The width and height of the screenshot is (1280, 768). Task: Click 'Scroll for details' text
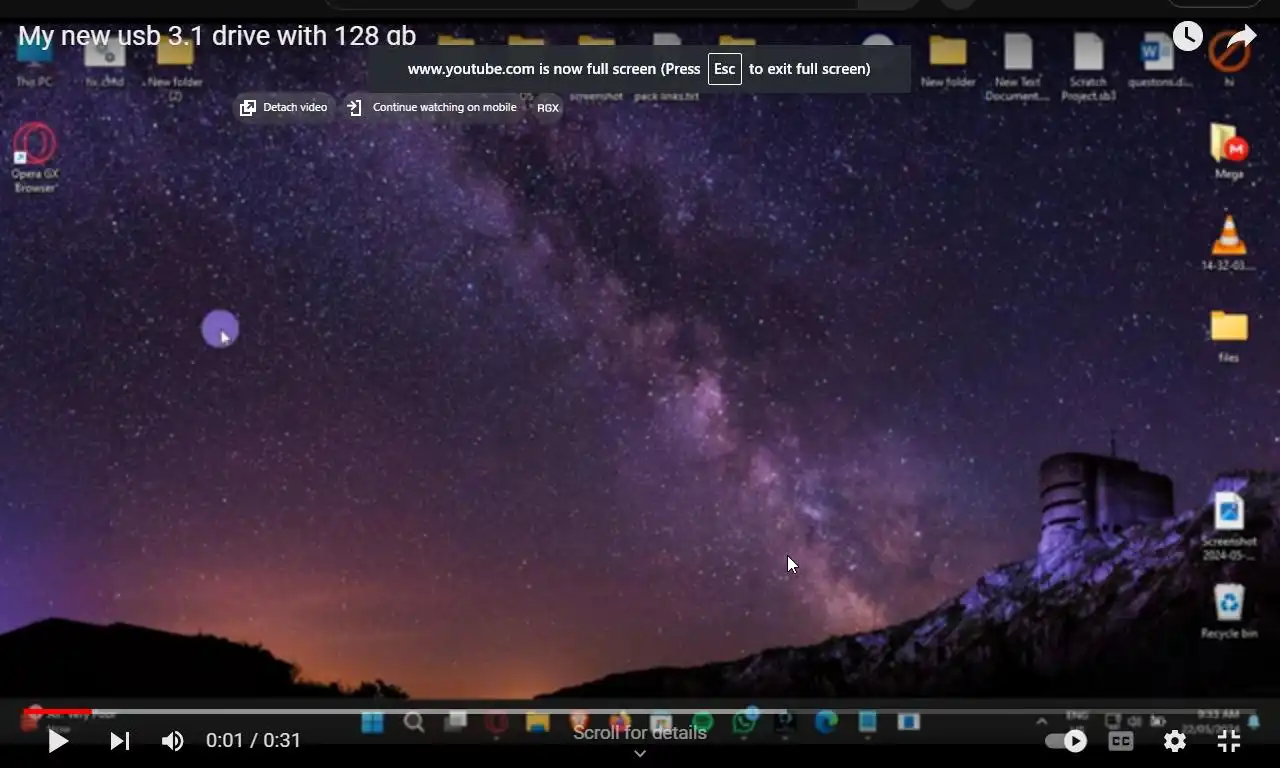click(640, 733)
